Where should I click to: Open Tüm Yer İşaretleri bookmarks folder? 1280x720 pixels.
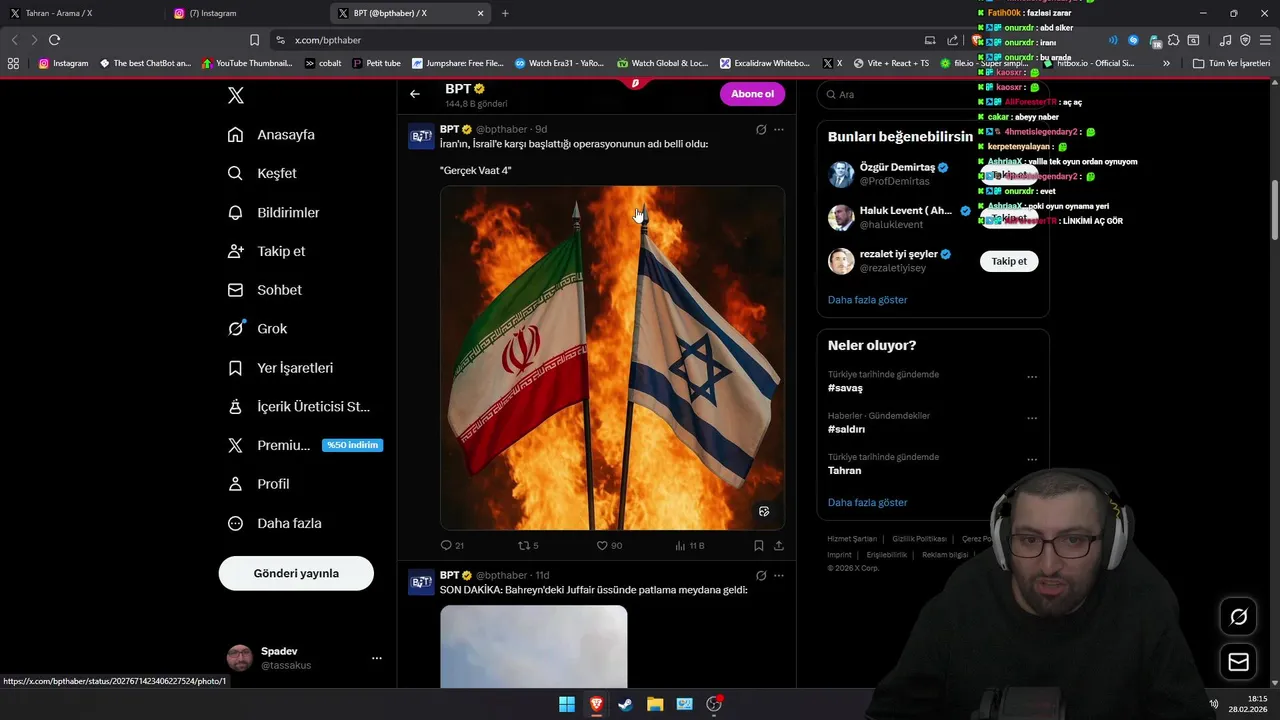coord(1231,63)
